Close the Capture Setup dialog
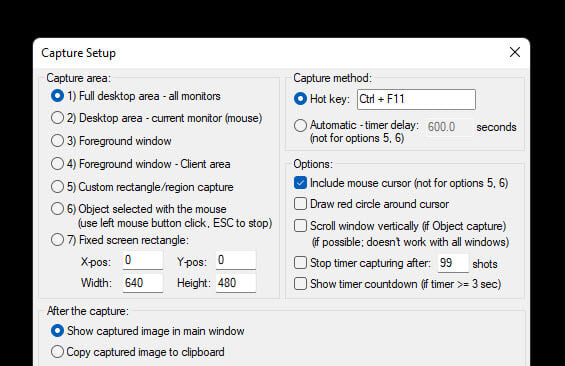 (x=515, y=52)
